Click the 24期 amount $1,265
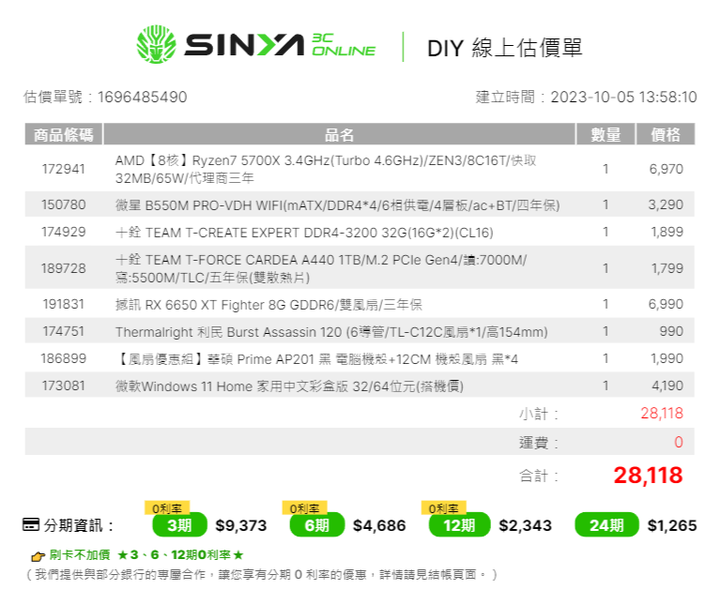Image resolution: width=720 pixels, height=605 pixels. pos(672,525)
